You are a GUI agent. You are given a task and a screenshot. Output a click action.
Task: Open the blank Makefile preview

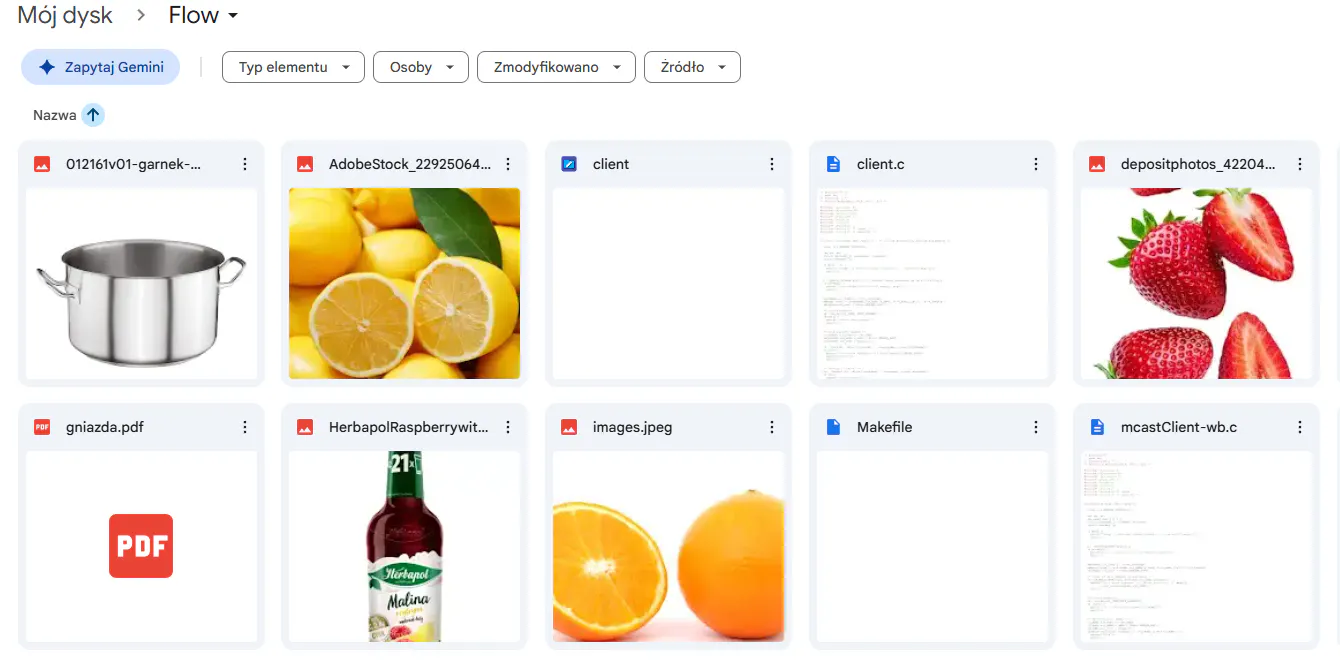point(933,546)
